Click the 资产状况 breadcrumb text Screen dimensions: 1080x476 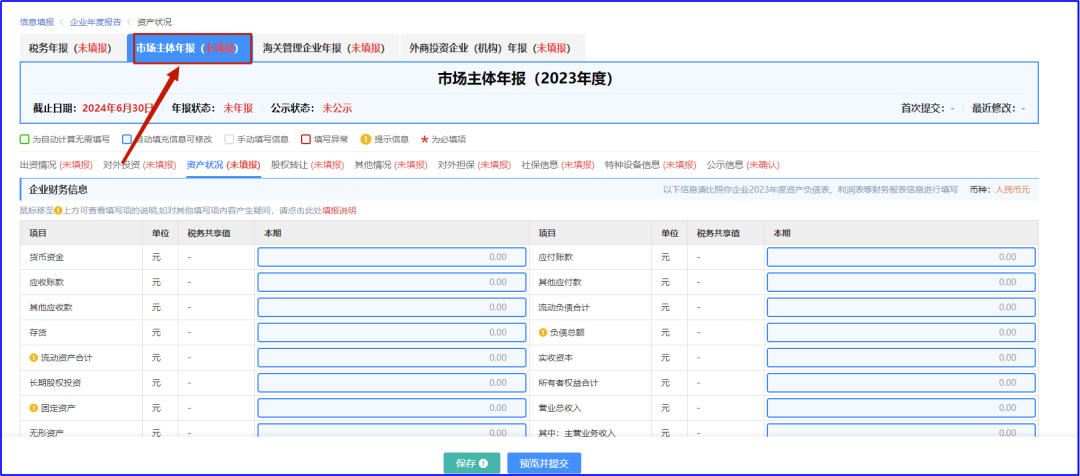(x=156, y=22)
